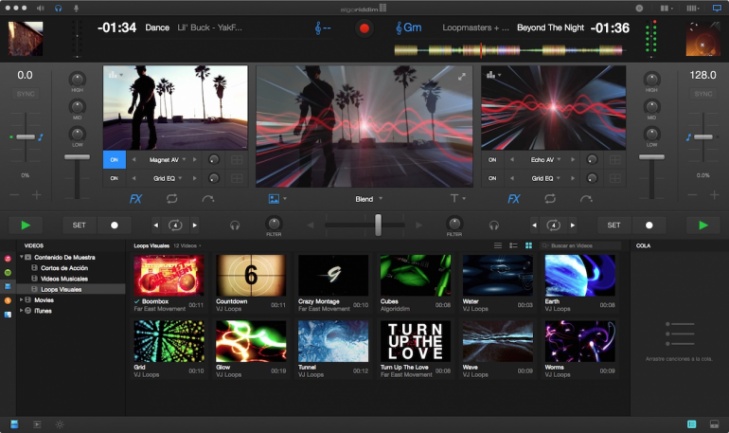This screenshot has width=729, height=433.
Task: Open the Echo AV effect pad grid
Action: click(x=615, y=160)
